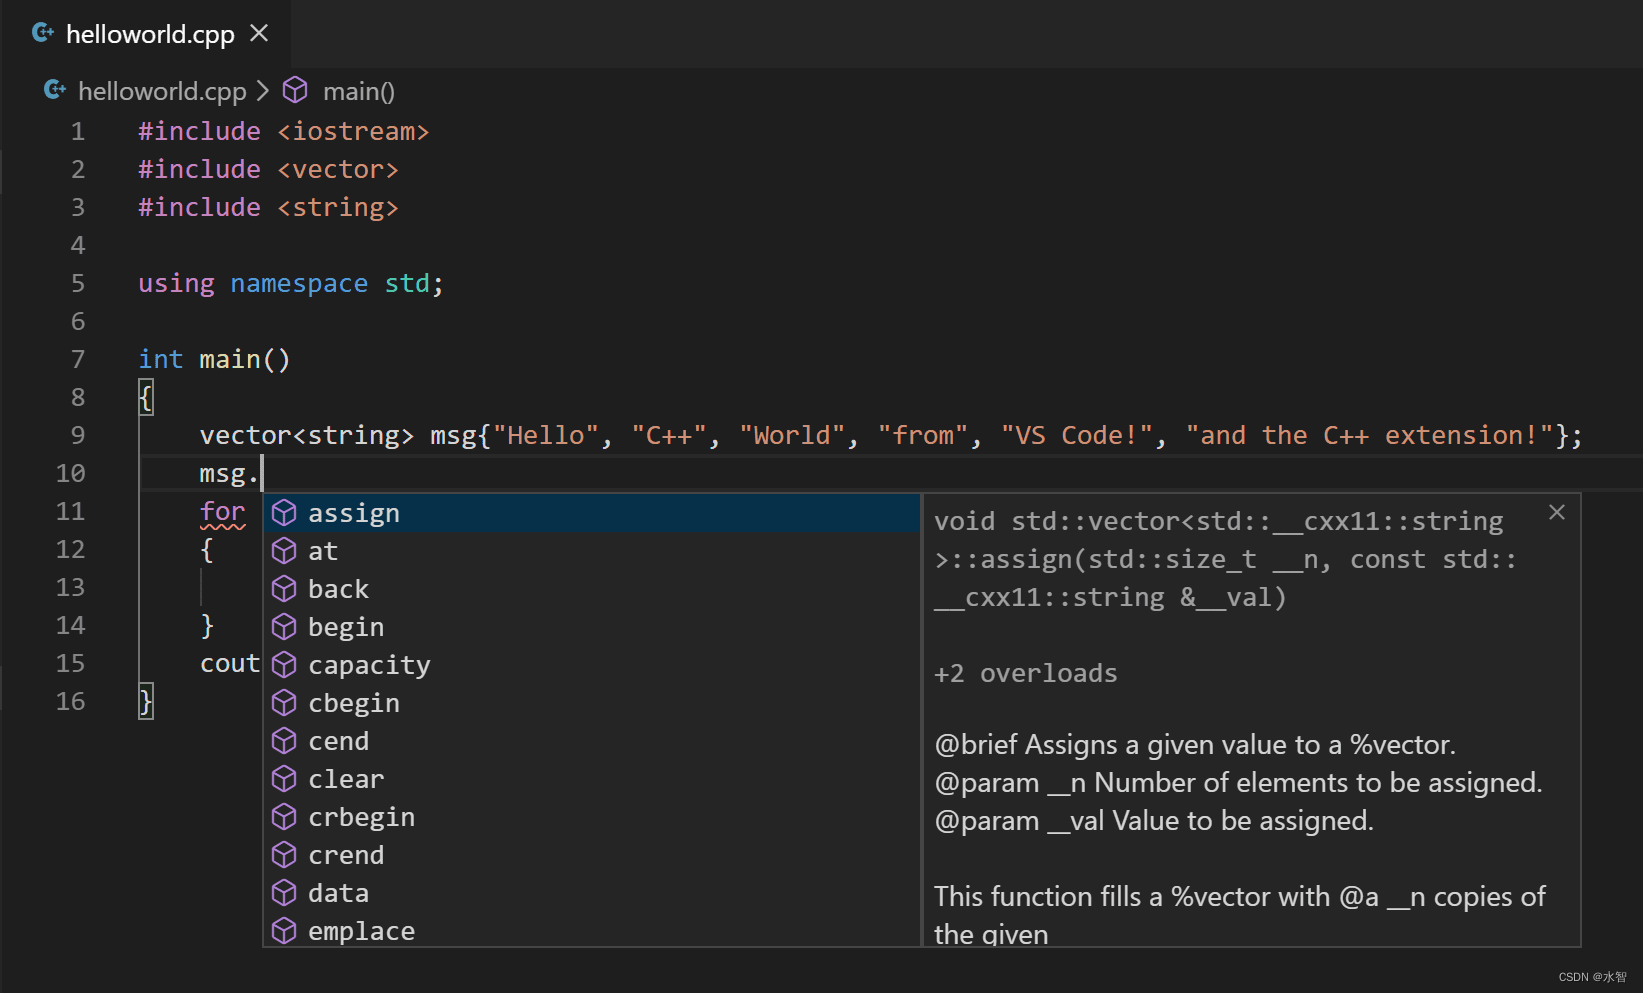Click the method icon next to data
This screenshot has height=993, width=1643.
(x=284, y=893)
